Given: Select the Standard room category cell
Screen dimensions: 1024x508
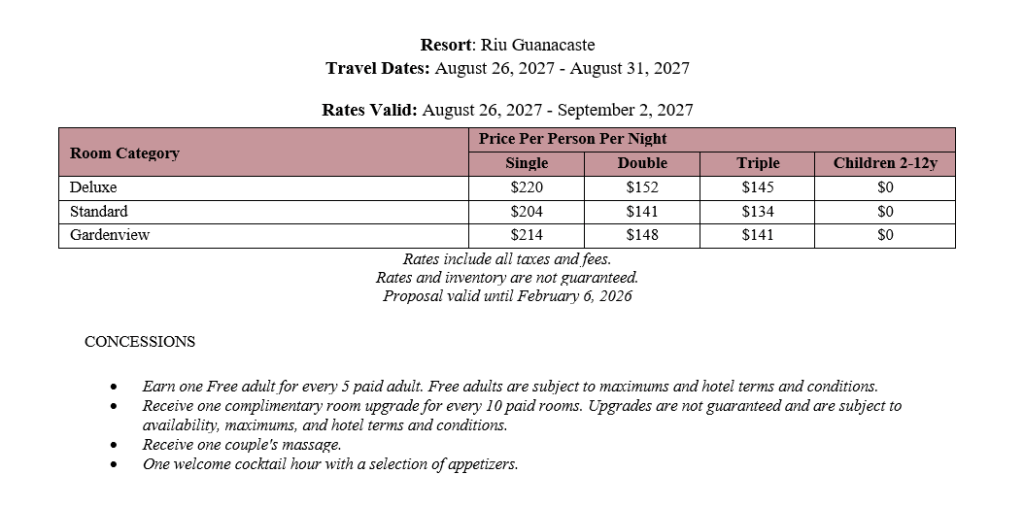Looking at the screenshot, I should pos(98,211).
